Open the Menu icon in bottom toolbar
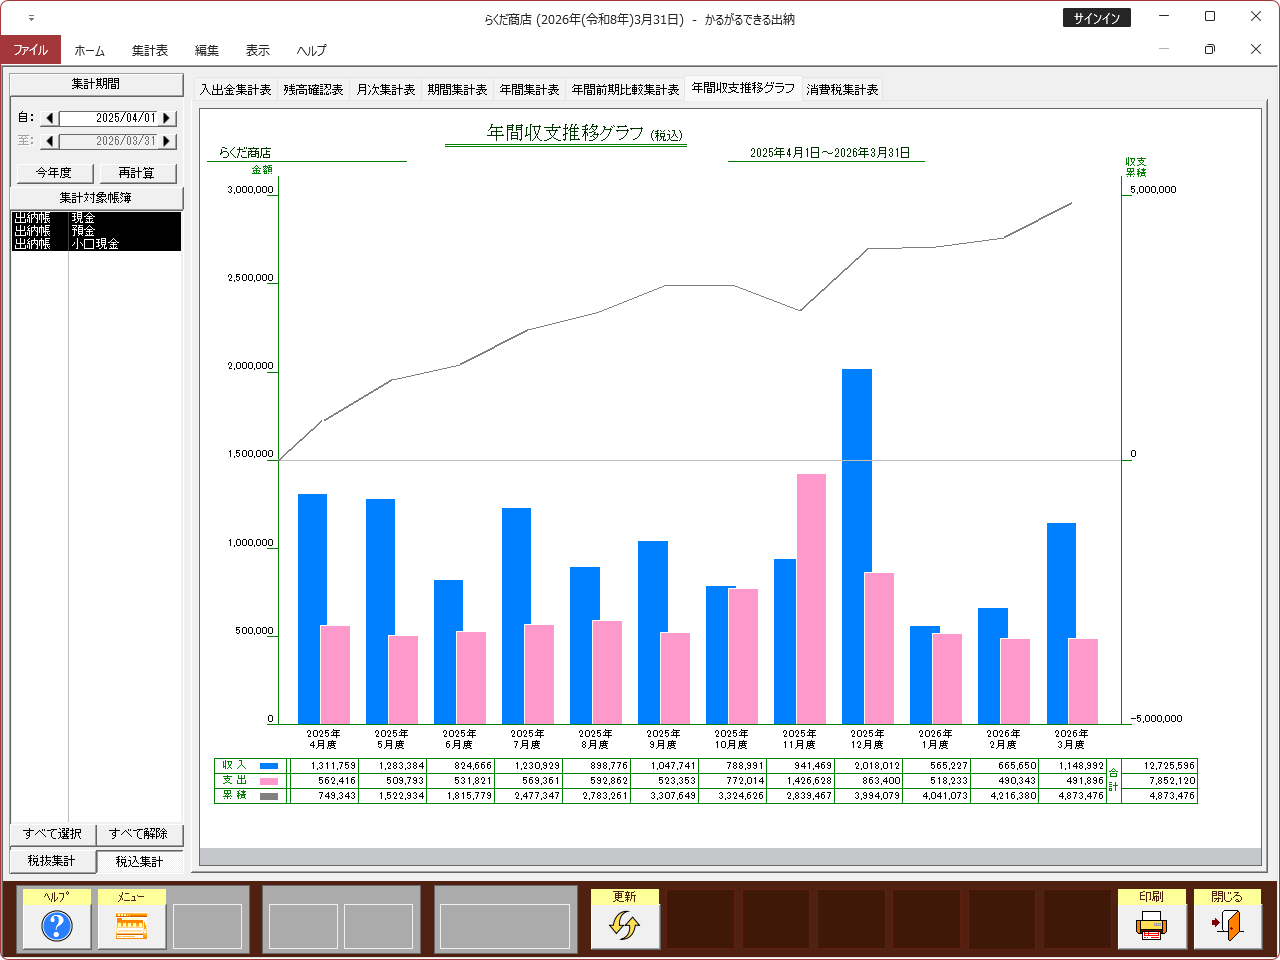 (131, 926)
